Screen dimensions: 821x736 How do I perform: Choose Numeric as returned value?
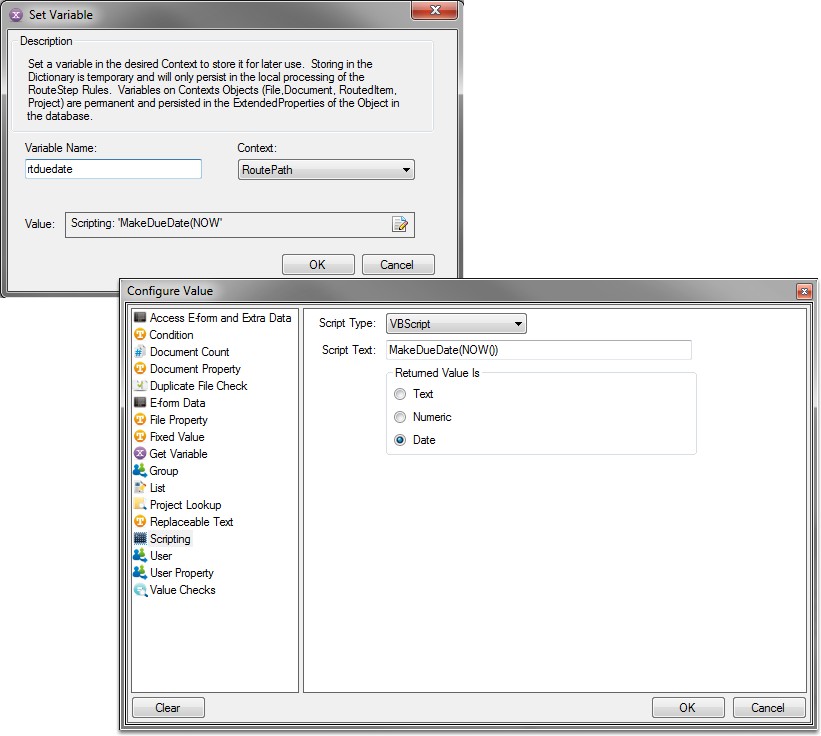point(400,417)
